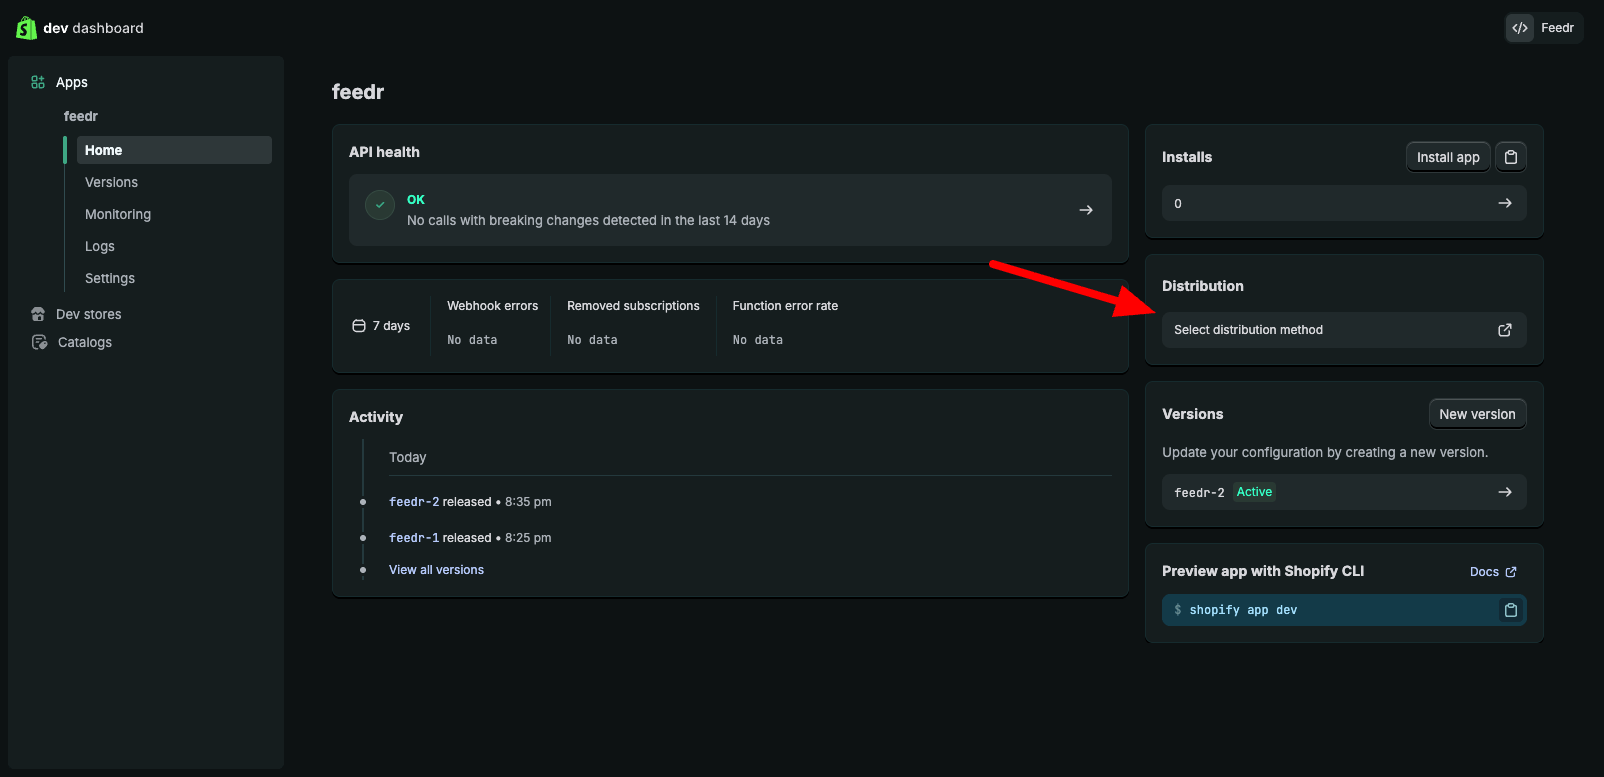The image size is (1604, 777).
Task: Go to Versions in sidebar
Action: (111, 182)
